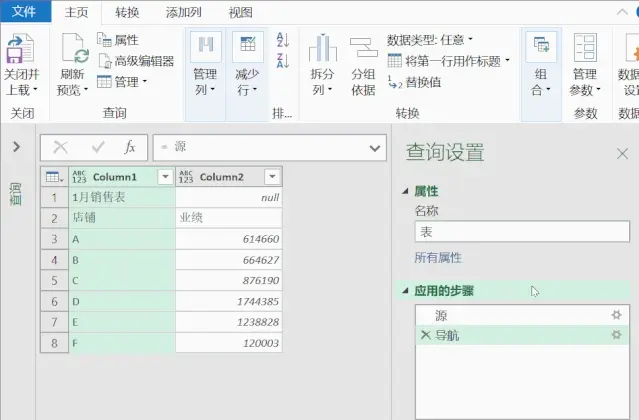Select the 导航 applied step
Viewport: 639px width, 420px height.
coord(522,335)
